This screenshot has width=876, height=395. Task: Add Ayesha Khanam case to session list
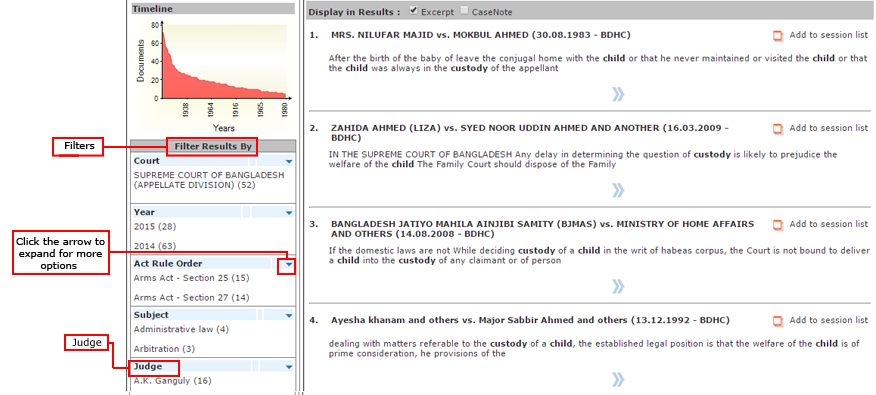(820, 321)
